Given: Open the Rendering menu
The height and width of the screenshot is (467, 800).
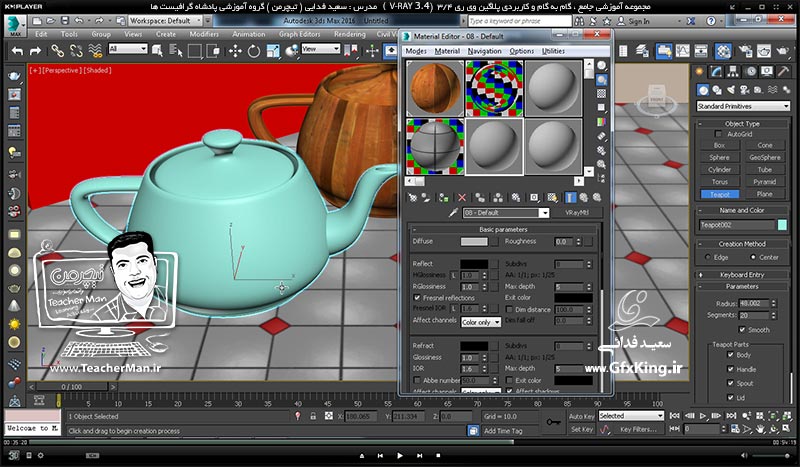Looking at the screenshot, I should point(349,34).
